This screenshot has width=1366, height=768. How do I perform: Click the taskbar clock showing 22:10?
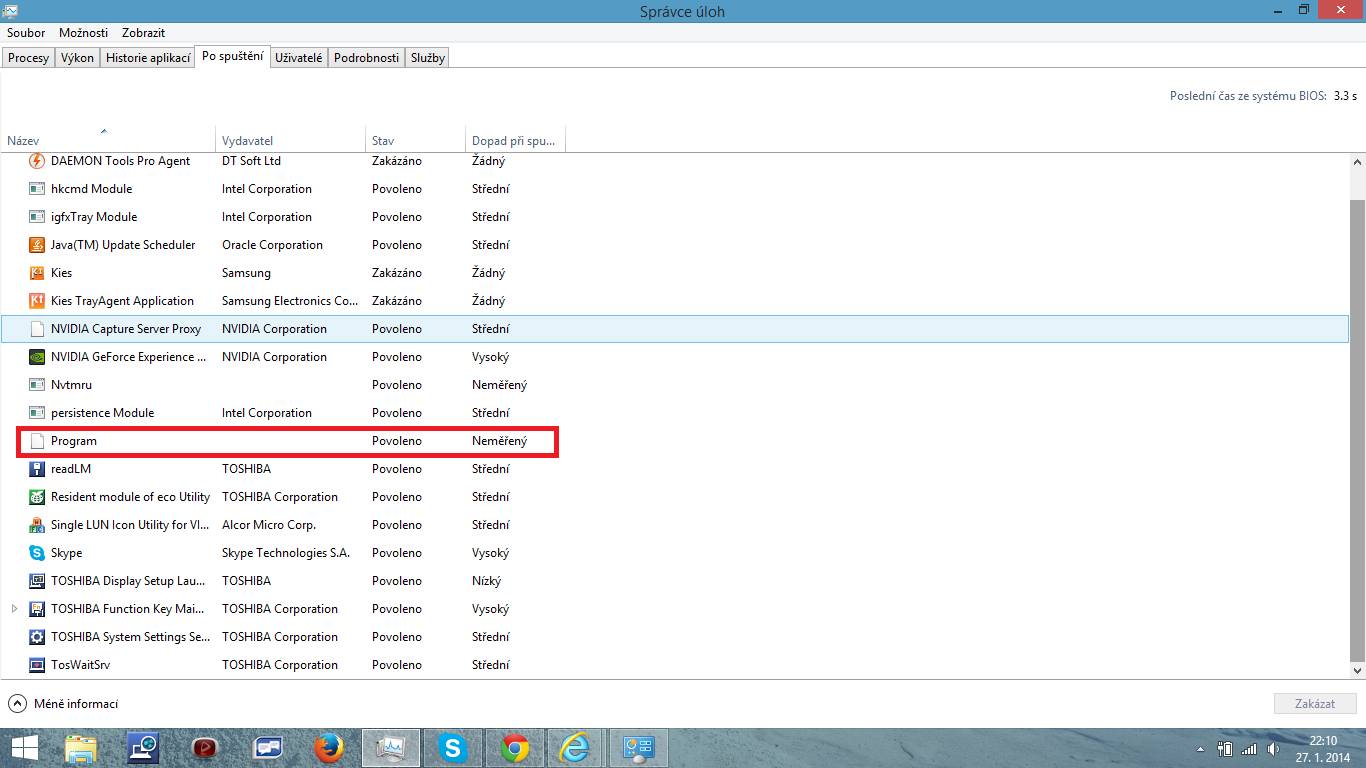point(1323,741)
